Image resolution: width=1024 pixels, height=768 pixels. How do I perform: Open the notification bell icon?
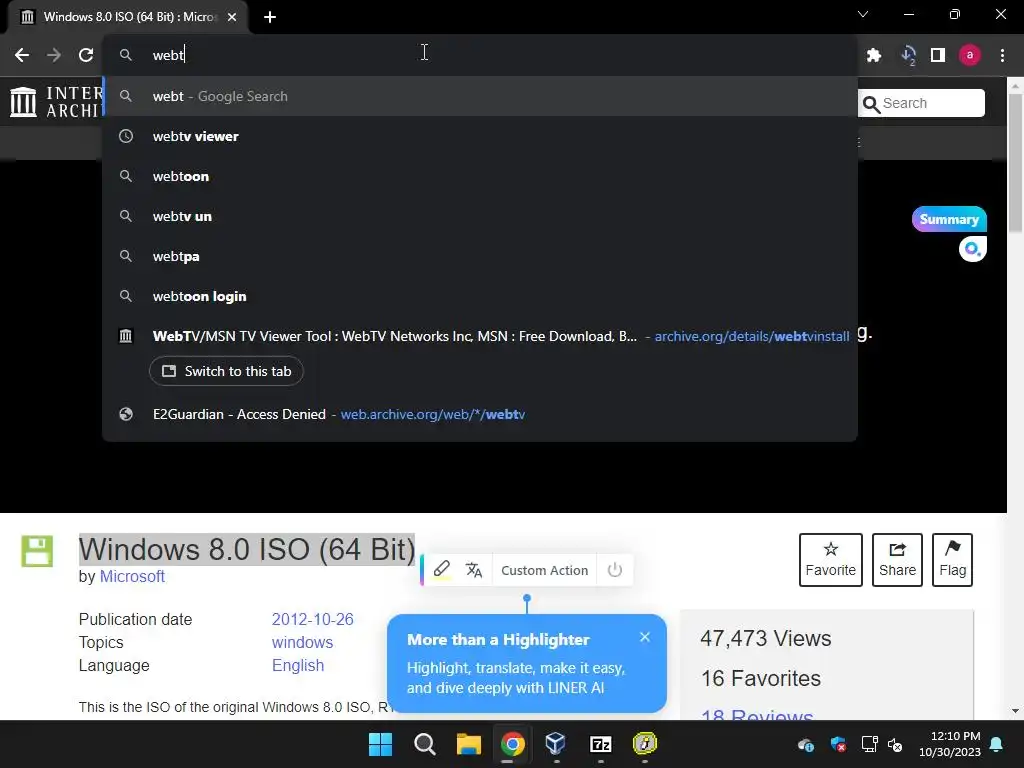pyautogui.click(x=996, y=744)
